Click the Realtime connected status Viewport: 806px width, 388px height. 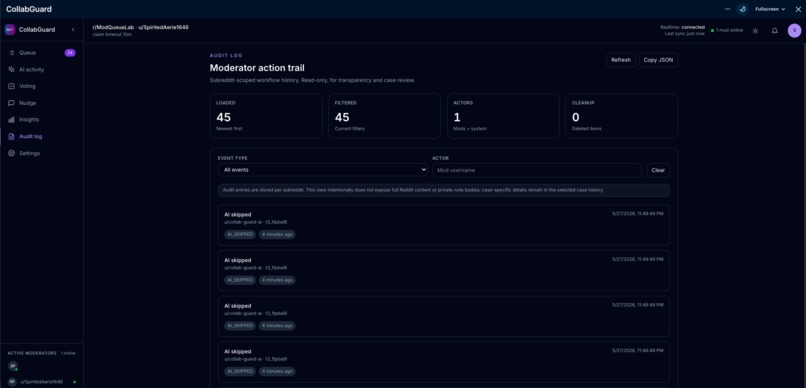(x=683, y=27)
